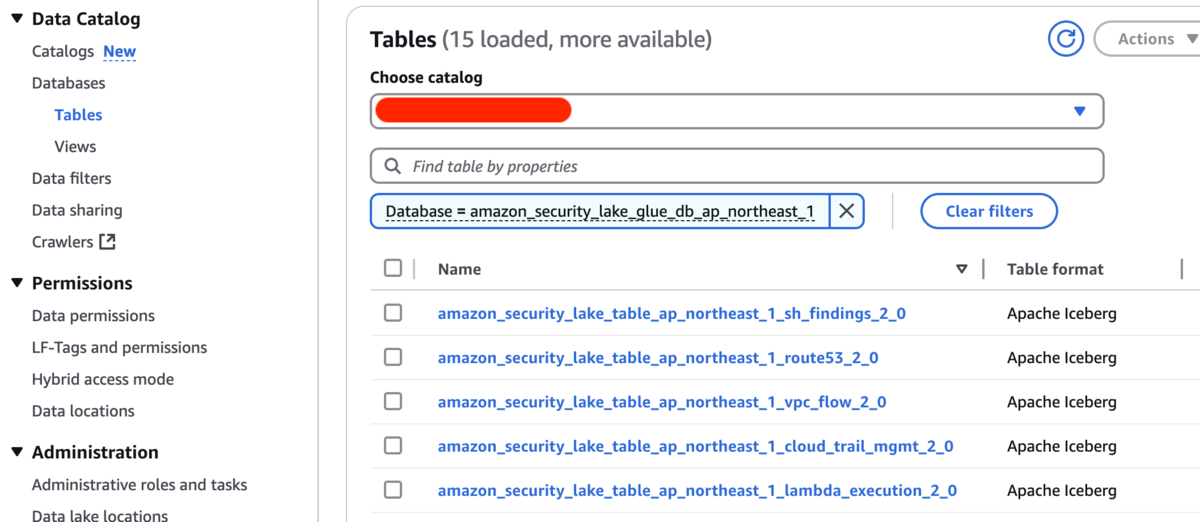
Task: Collapse the Administration section
Action: click(x=16, y=452)
